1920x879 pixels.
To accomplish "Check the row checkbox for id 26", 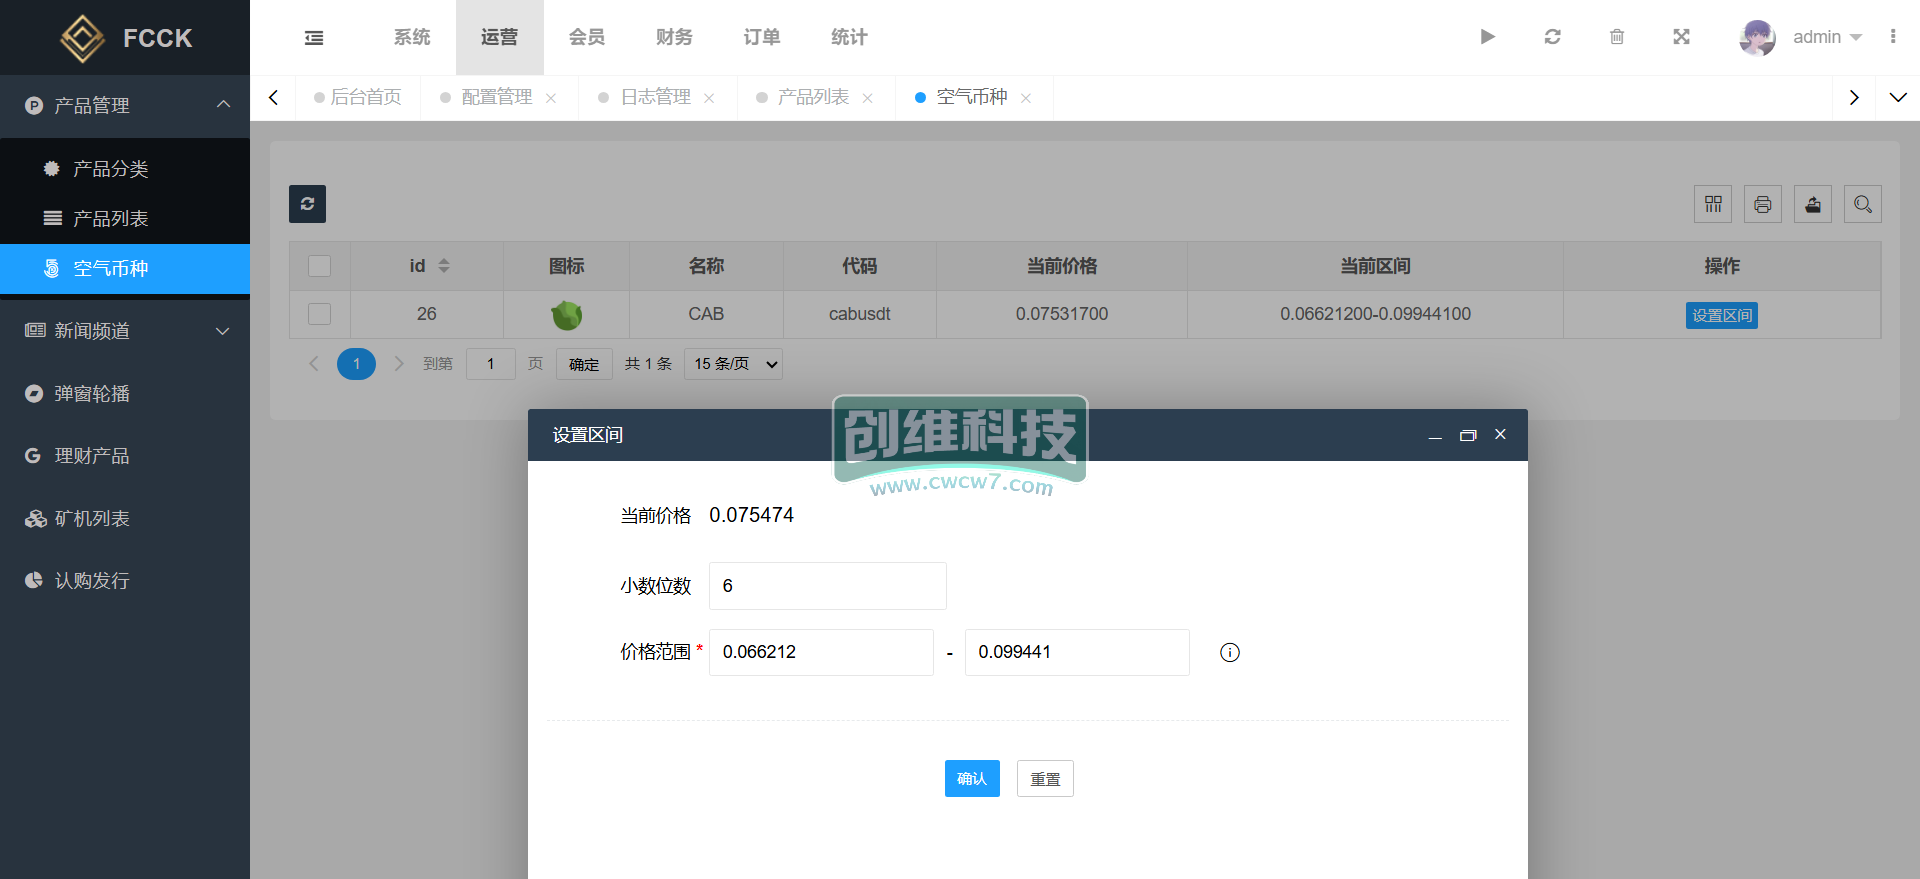I will coord(320,314).
